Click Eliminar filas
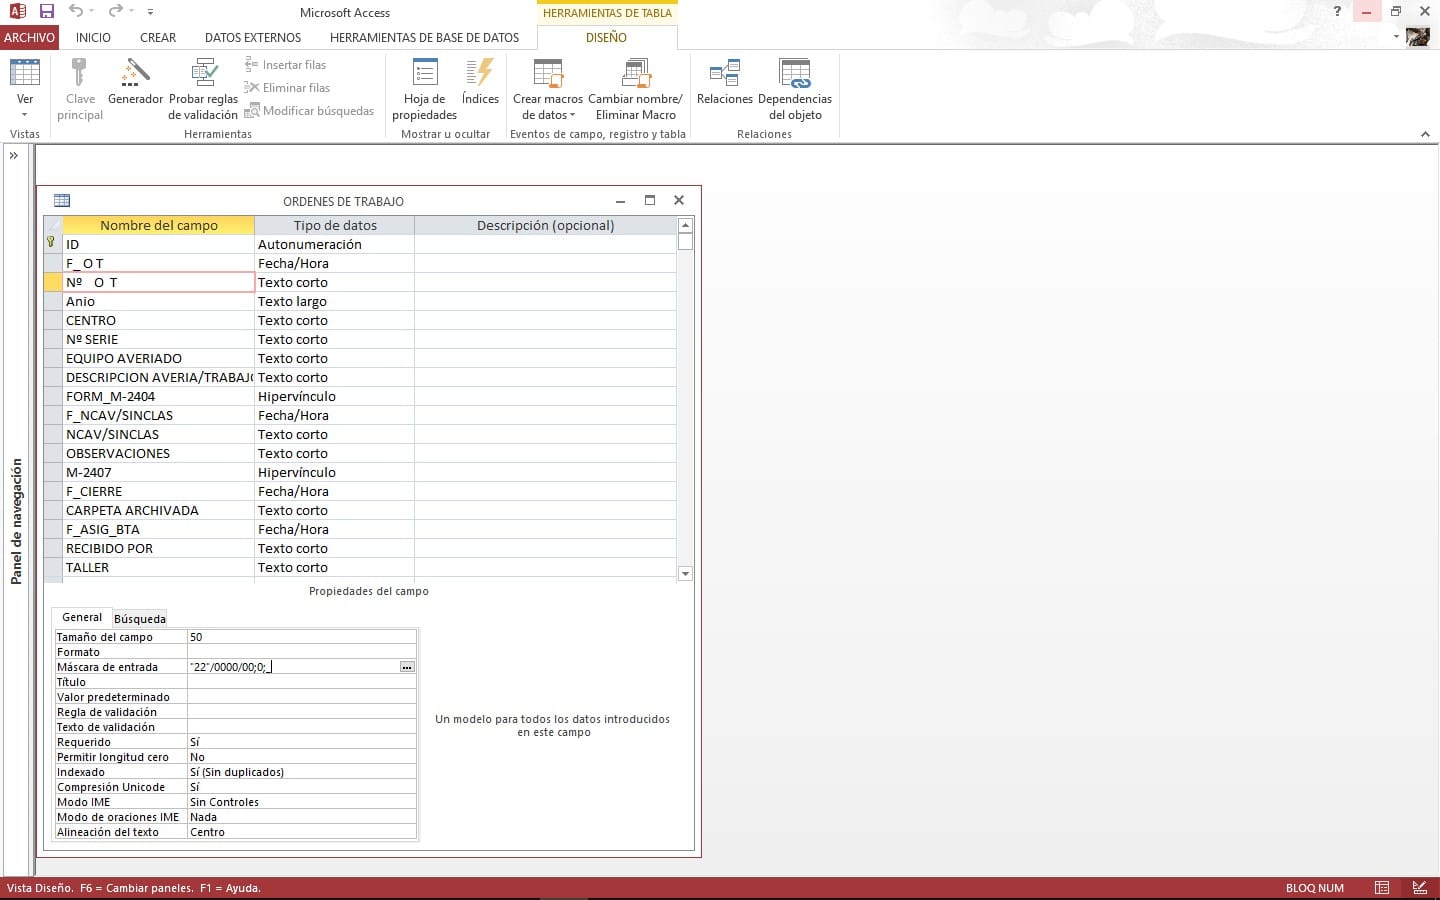Viewport: 1440px width, 900px height. pos(287,88)
